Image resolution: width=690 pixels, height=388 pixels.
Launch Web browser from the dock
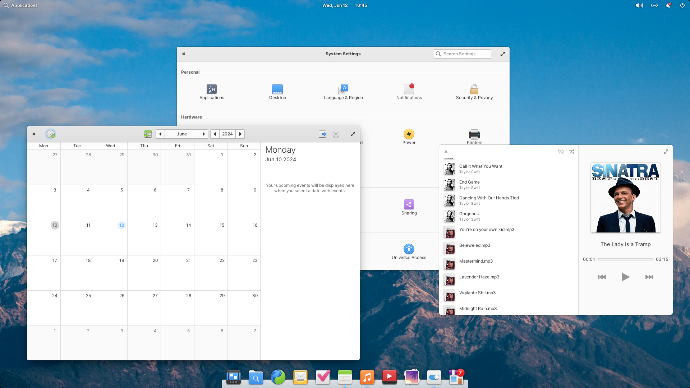pos(278,377)
